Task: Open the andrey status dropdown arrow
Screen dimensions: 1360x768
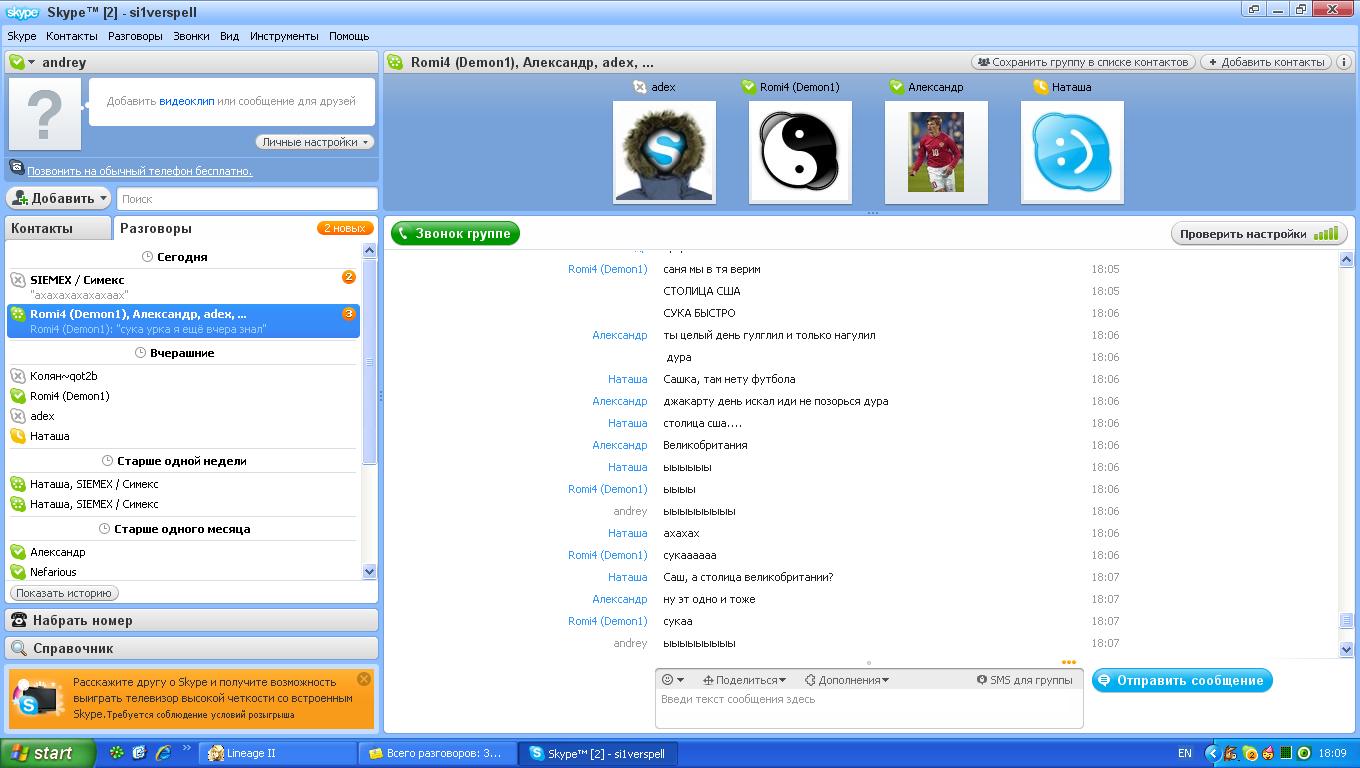Action: click(x=31, y=62)
